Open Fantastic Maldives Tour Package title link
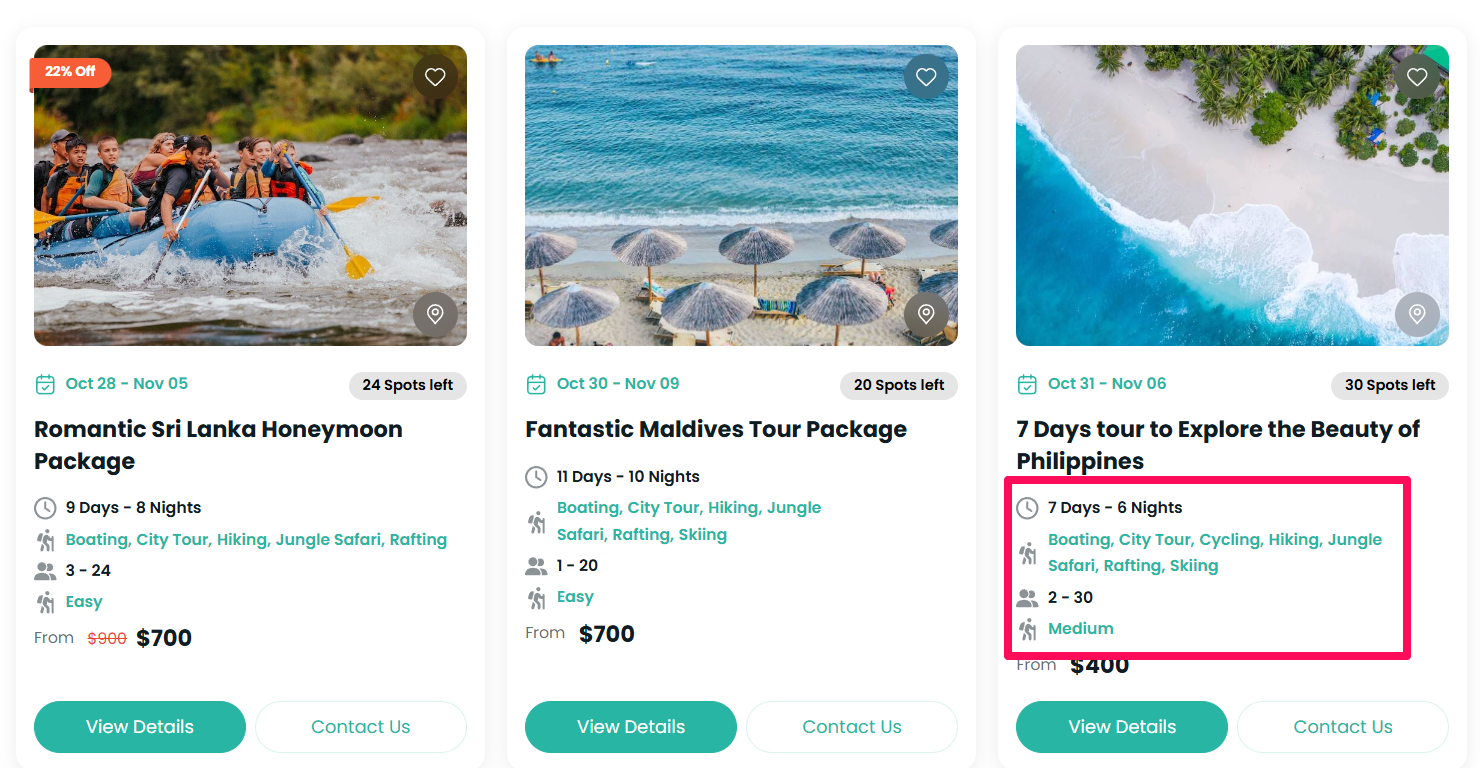The width and height of the screenshot is (1480, 768). pyautogui.click(x=716, y=430)
